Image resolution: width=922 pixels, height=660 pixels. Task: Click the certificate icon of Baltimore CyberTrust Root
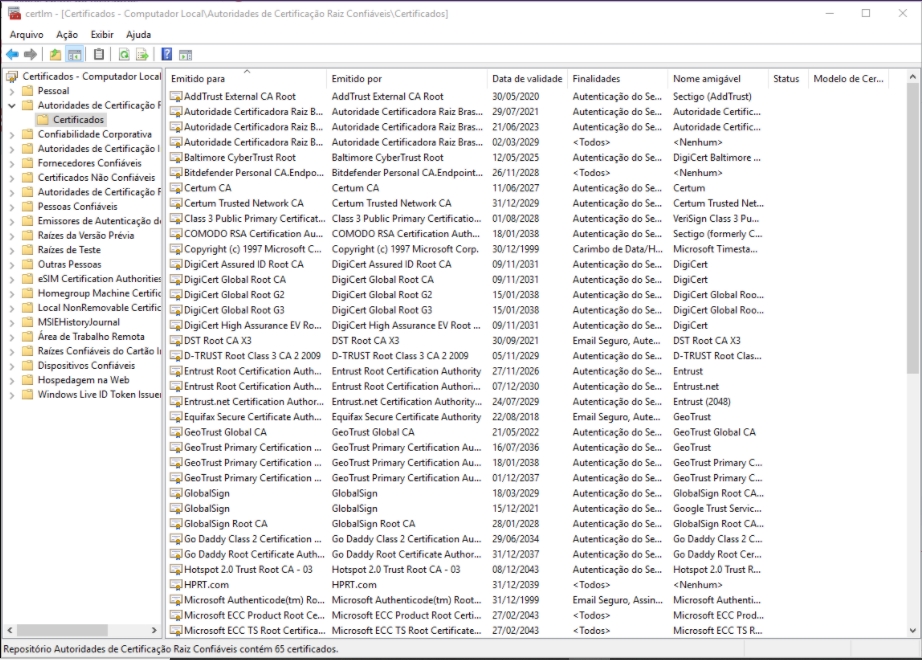[x=175, y=157]
